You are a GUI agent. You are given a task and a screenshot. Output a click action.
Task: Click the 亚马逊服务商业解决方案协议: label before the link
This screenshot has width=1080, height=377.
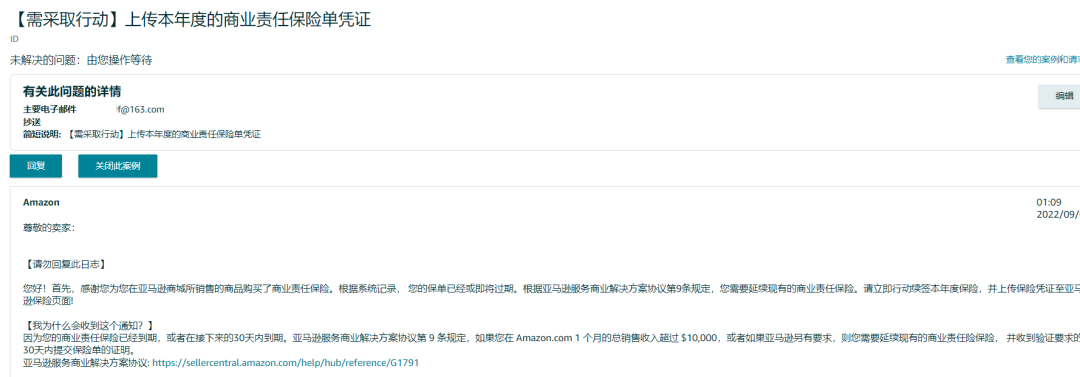pyautogui.click(x=86, y=363)
